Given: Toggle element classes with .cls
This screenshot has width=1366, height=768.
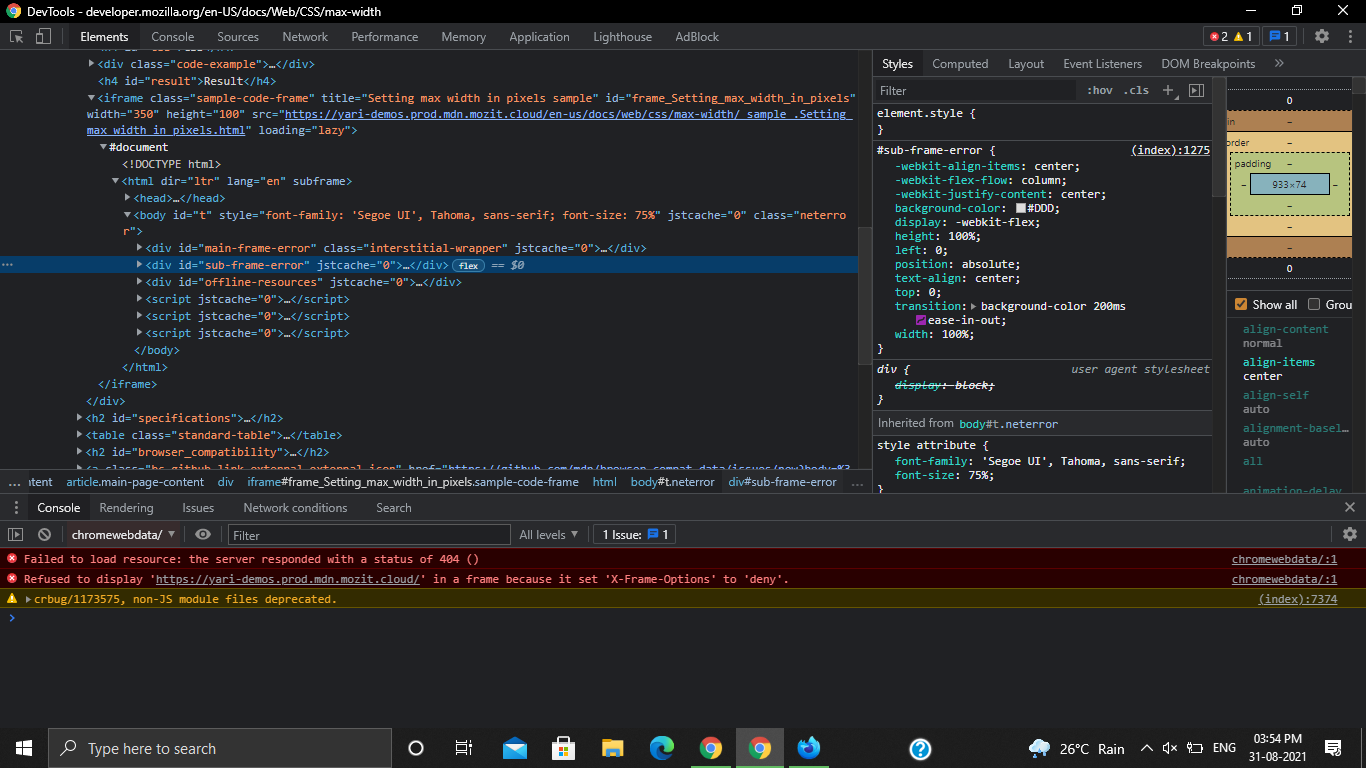Looking at the screenshot, I should pos(1136,90).
